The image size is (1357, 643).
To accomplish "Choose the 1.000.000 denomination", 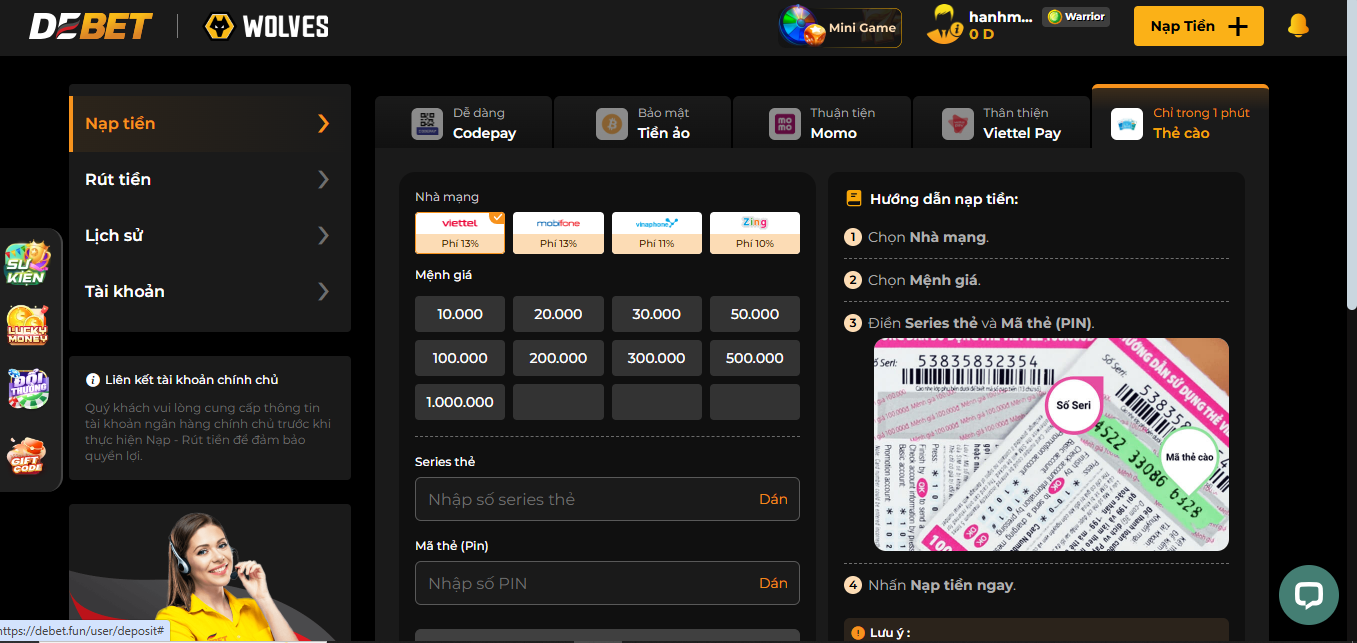I will tap(460, 402).
